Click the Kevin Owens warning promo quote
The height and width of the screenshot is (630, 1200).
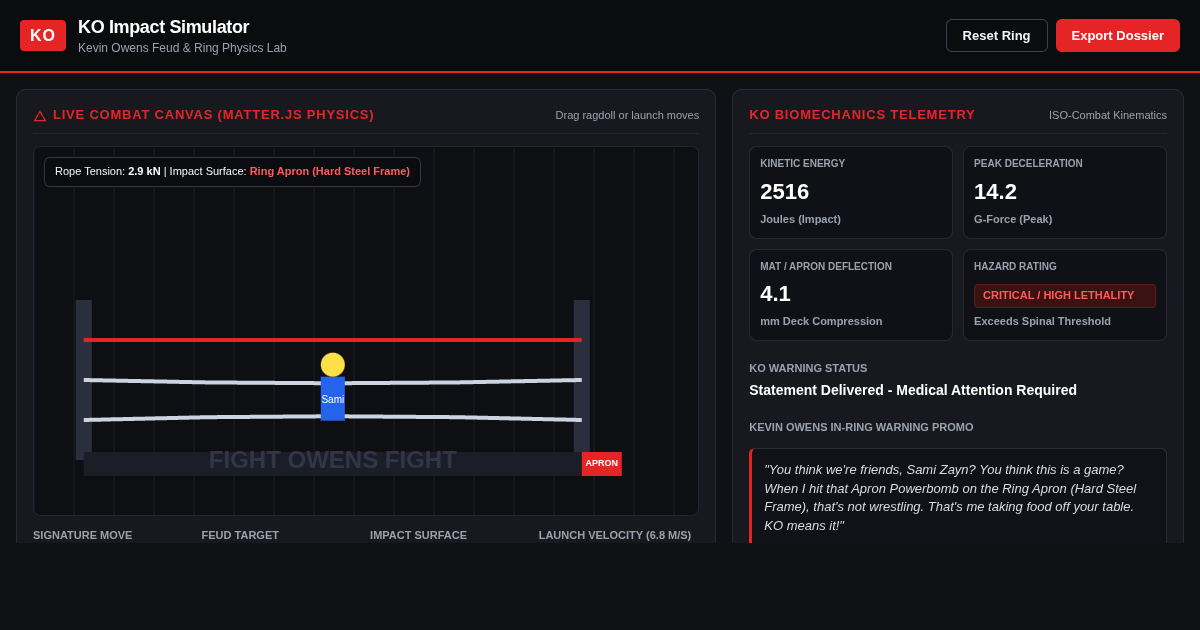[958, 497]
